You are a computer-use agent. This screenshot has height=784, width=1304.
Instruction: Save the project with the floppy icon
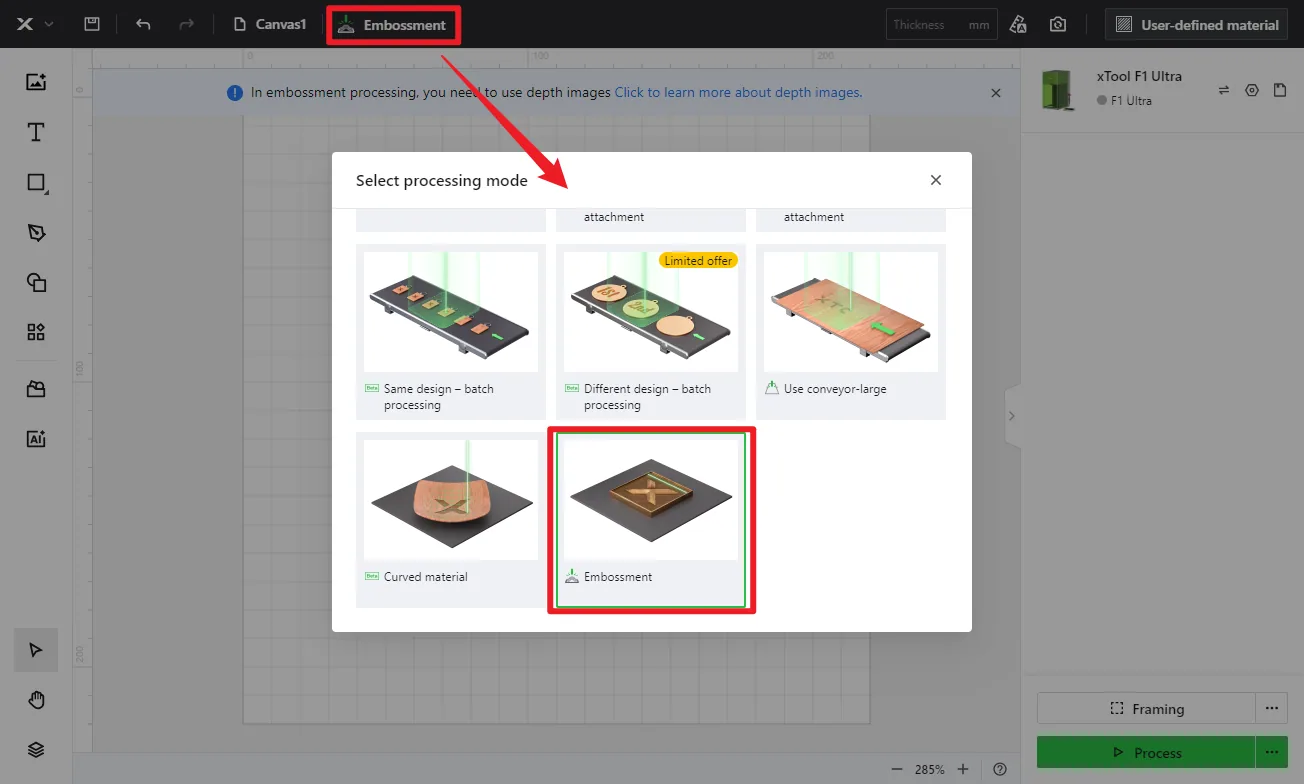point(92,24)
